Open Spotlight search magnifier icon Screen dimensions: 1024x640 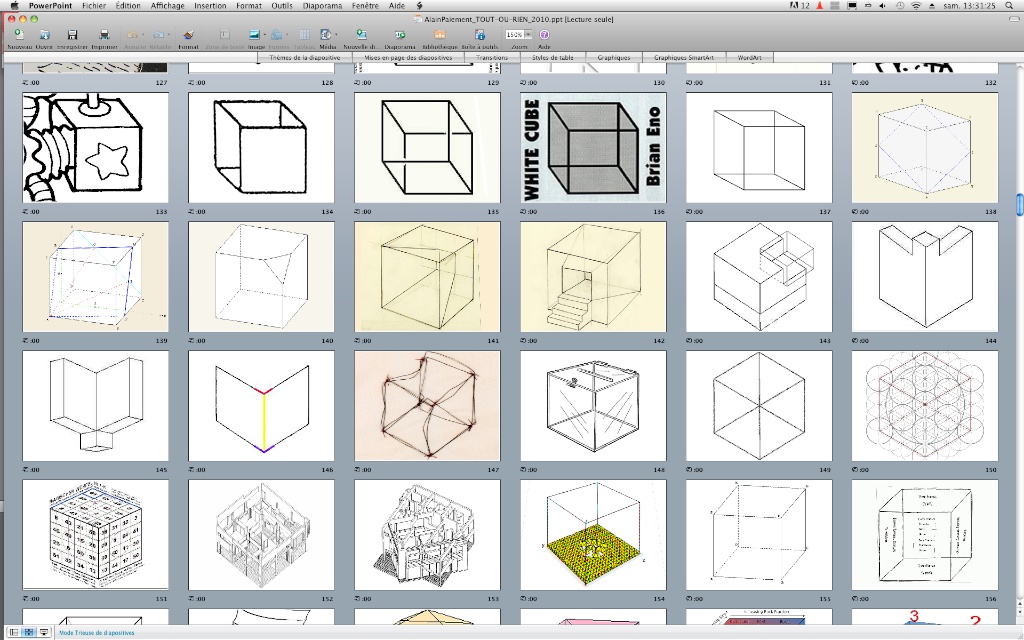pos(1009,6)
